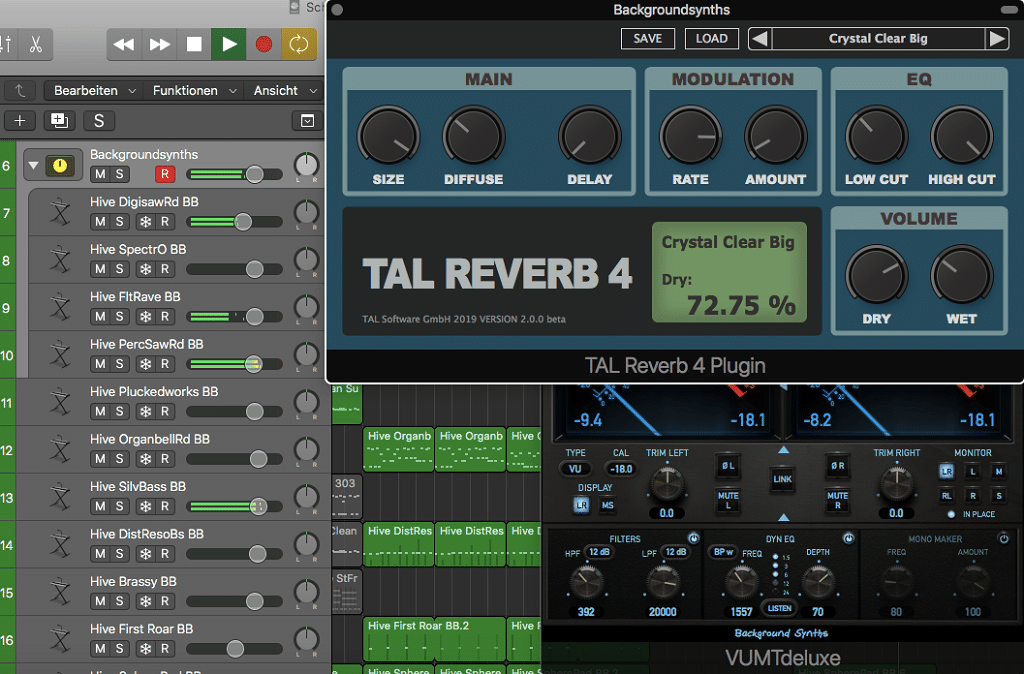Screen dimensions: 1024x674
Task: Toggle the red R button on Backgroundsynths
Action: (165, 174)
